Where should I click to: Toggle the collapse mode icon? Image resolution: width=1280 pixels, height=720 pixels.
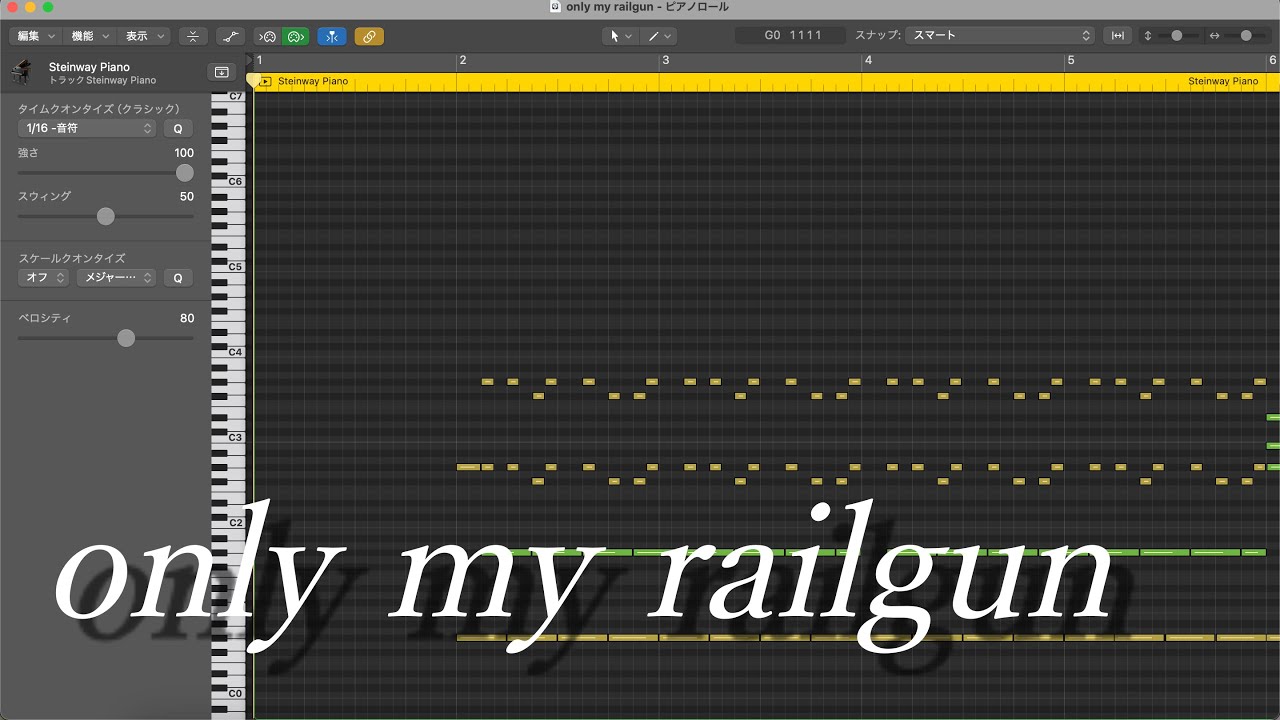[x=193, y=36]
